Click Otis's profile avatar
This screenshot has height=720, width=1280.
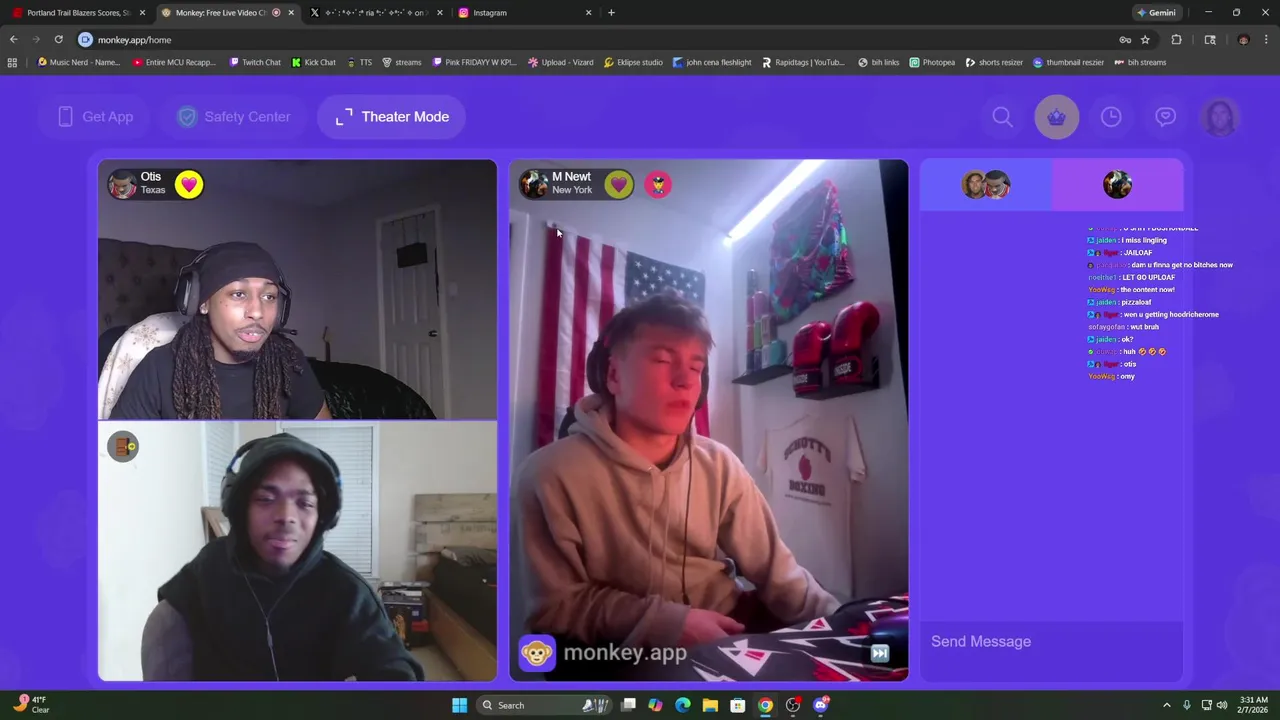(x=122, y=184)
